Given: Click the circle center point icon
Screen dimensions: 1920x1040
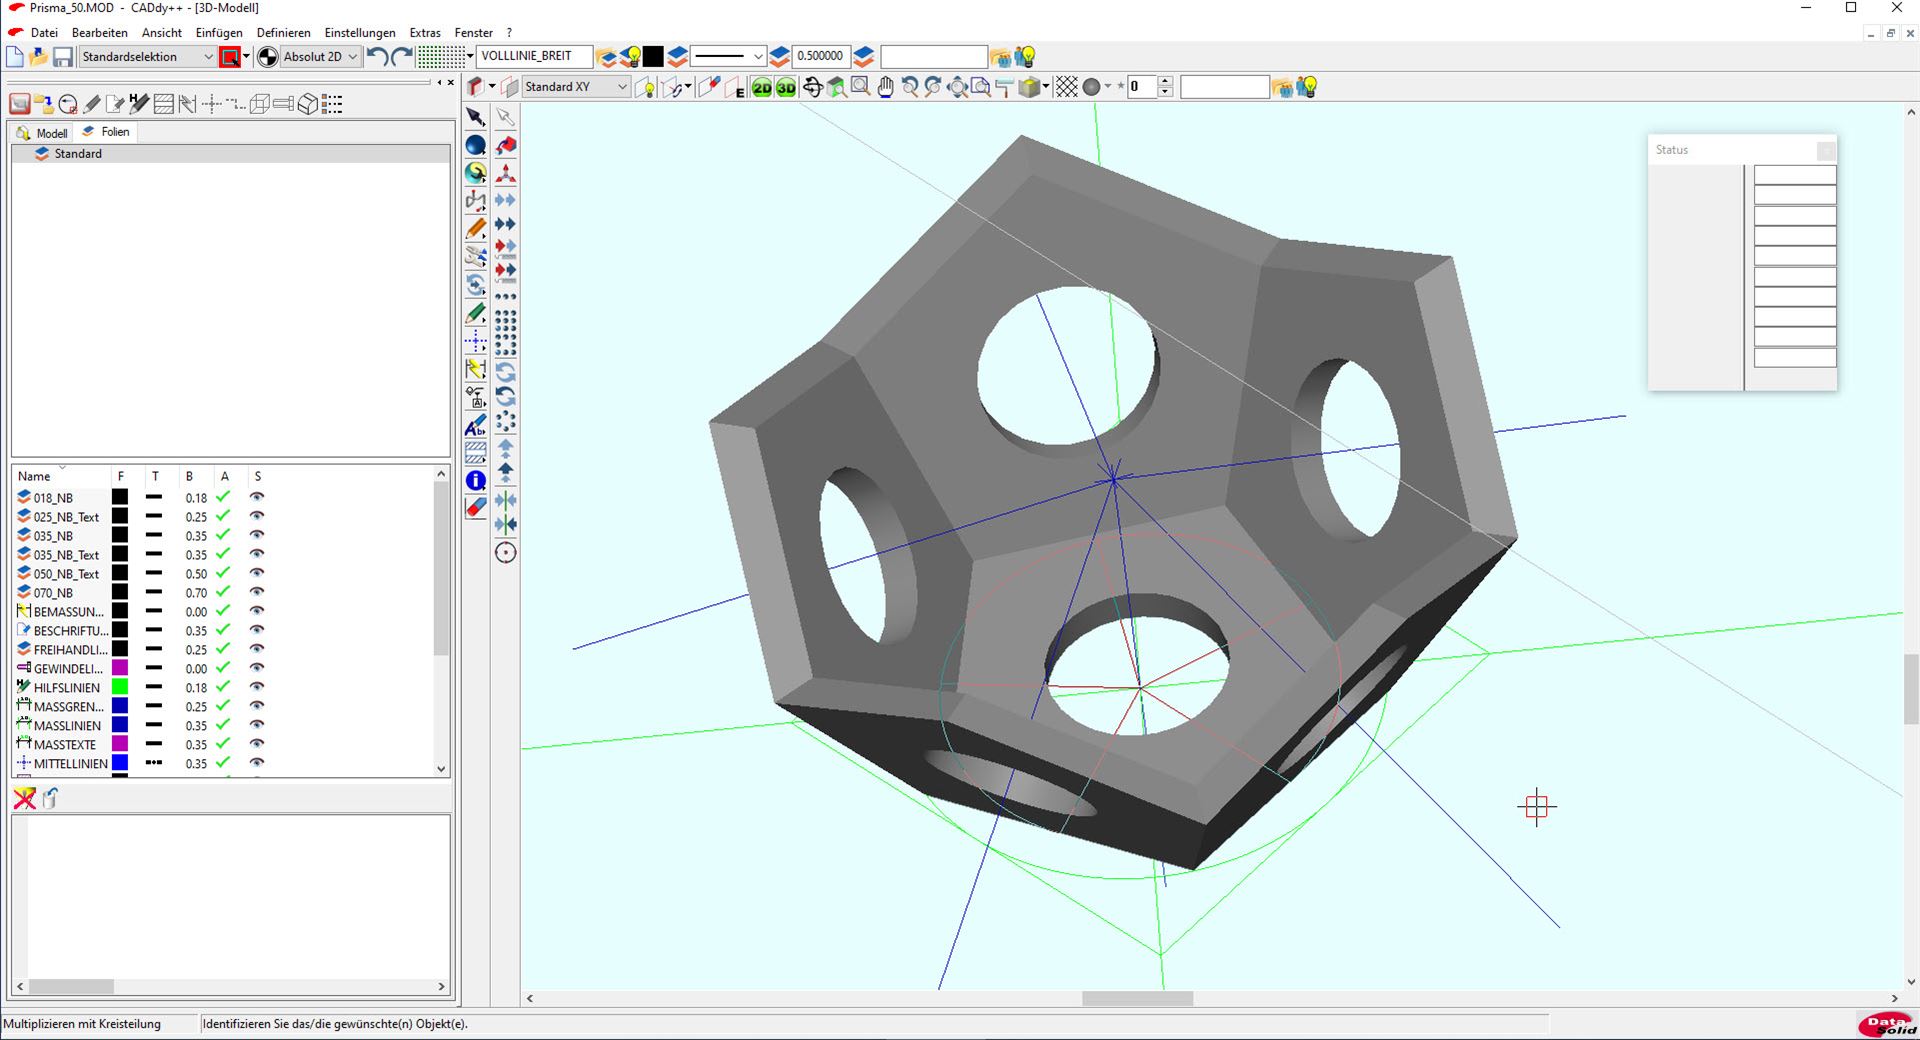Looking at the screenshot, I should (506, 553).
